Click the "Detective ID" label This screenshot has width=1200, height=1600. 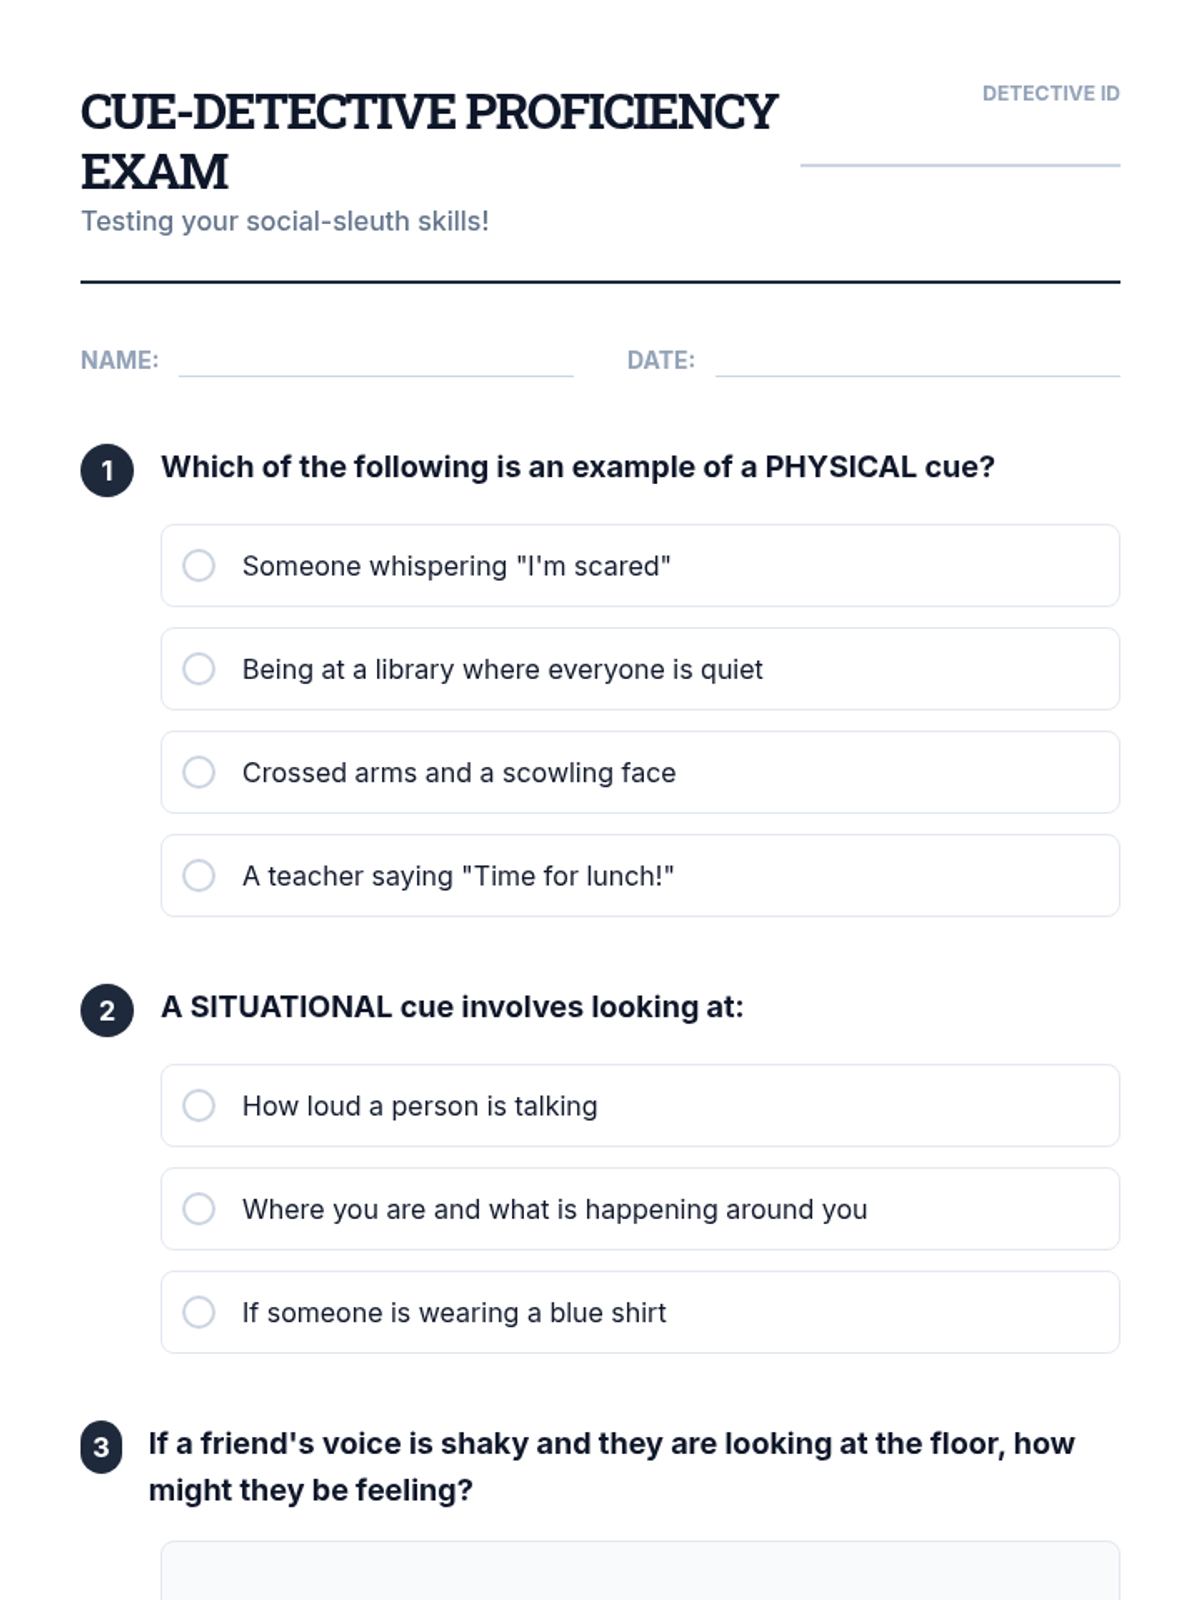[x=1050, y=94]
